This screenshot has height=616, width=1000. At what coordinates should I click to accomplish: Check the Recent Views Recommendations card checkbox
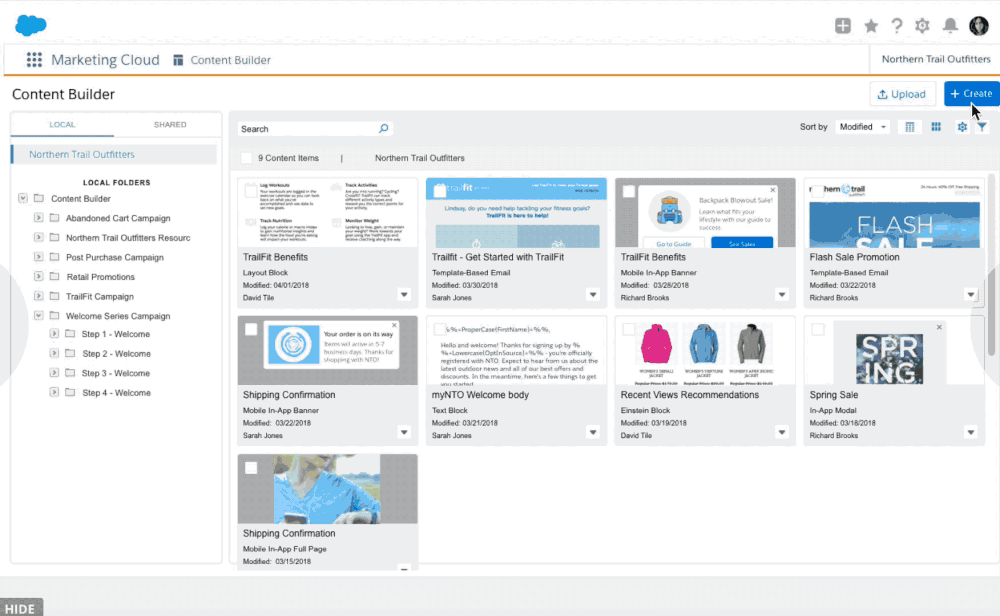click(x=629, y=329)
